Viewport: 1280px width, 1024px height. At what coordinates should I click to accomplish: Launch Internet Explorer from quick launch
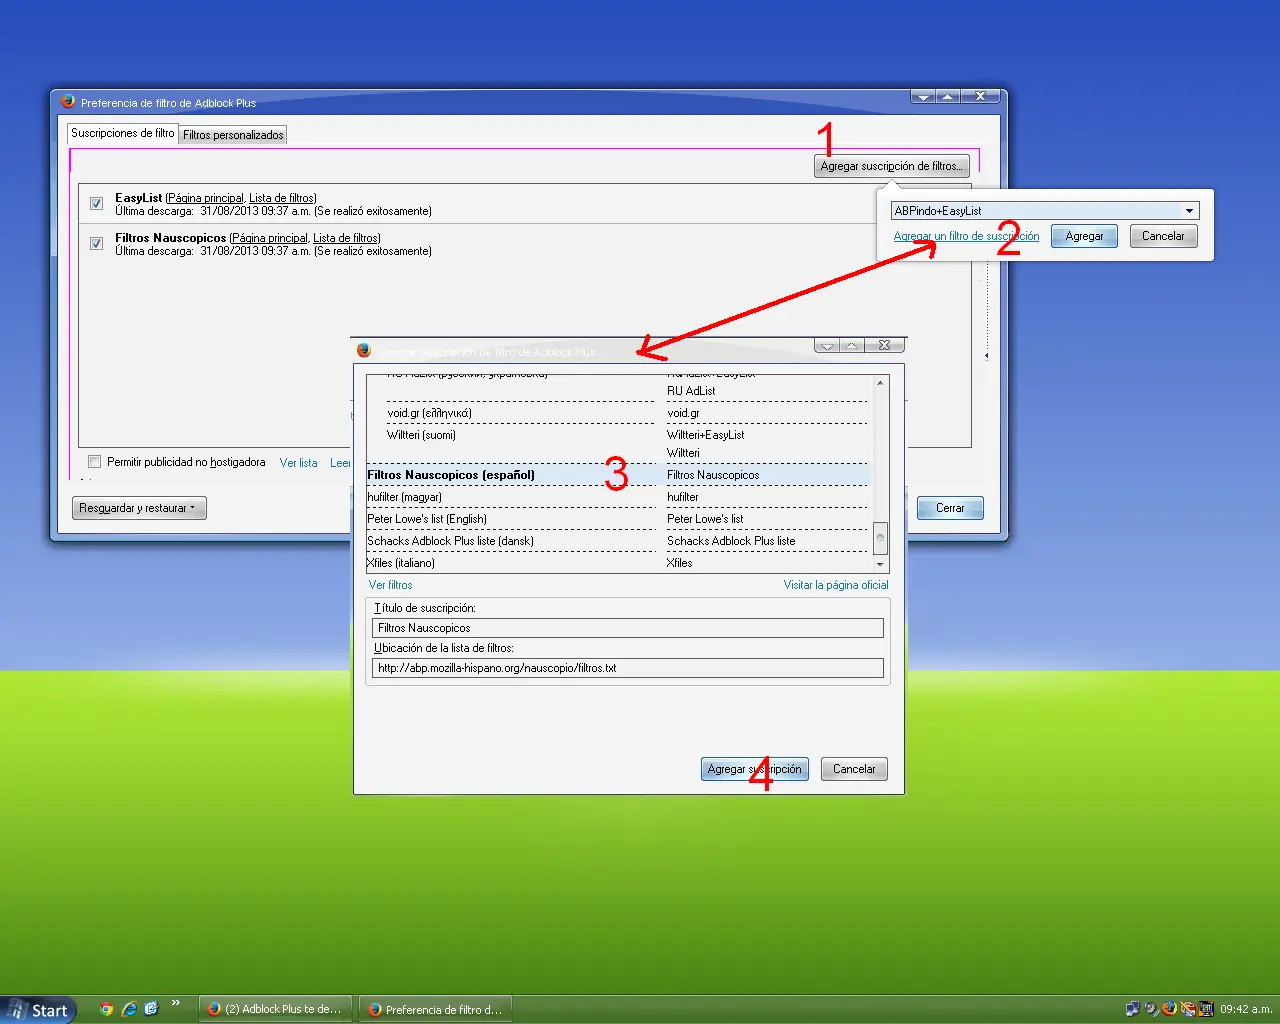coord(129,1009)
